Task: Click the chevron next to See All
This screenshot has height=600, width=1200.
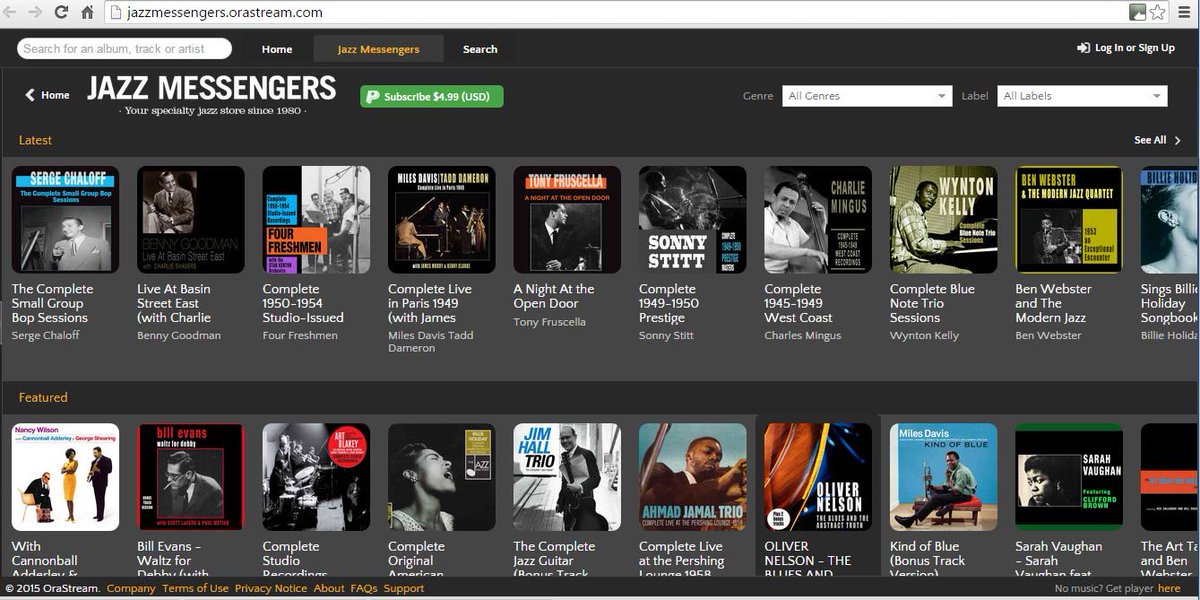Action: 1178,141
